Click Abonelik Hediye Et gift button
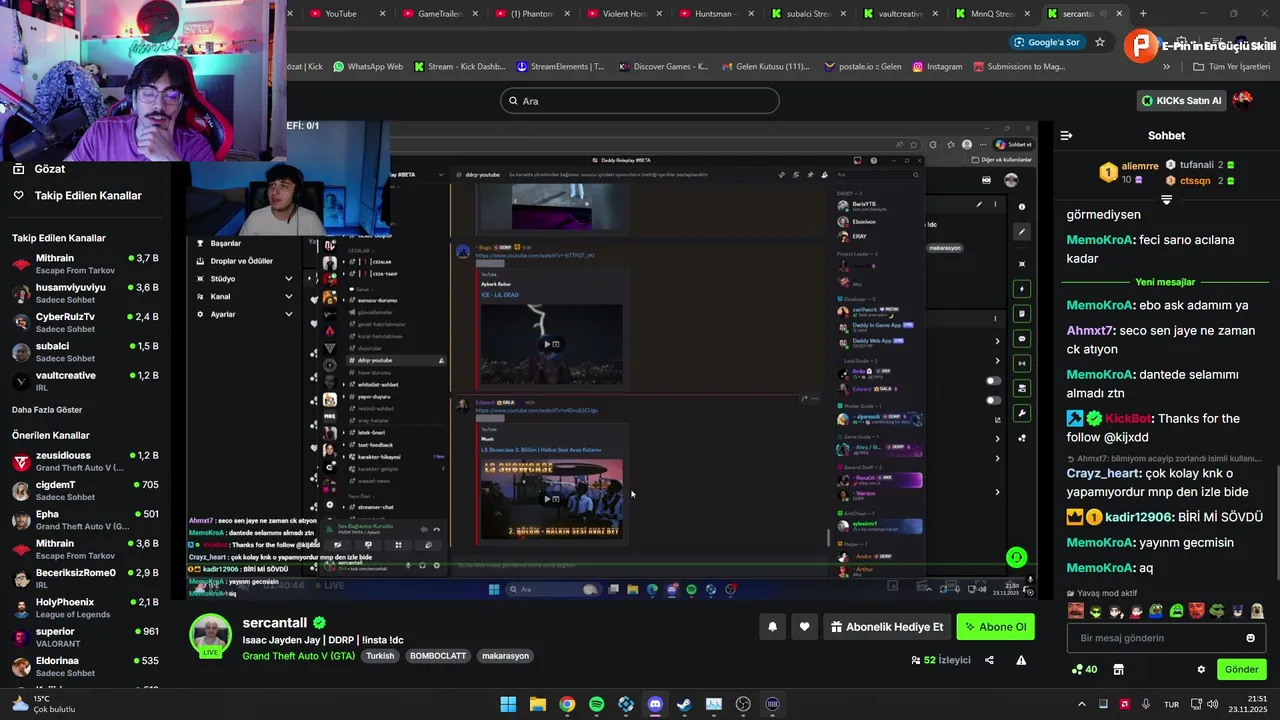Viewport: 1280px width, 720px height. tap(886, 627)
